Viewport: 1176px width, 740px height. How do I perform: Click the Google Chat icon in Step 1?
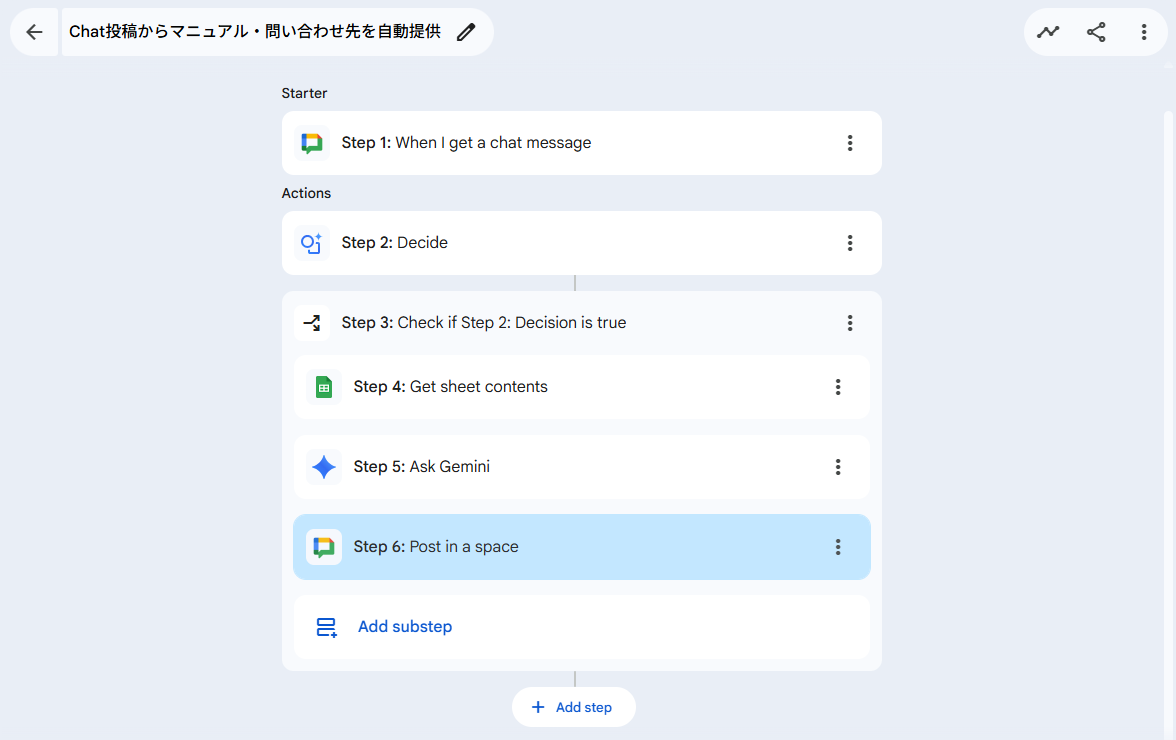coord(312,143)
